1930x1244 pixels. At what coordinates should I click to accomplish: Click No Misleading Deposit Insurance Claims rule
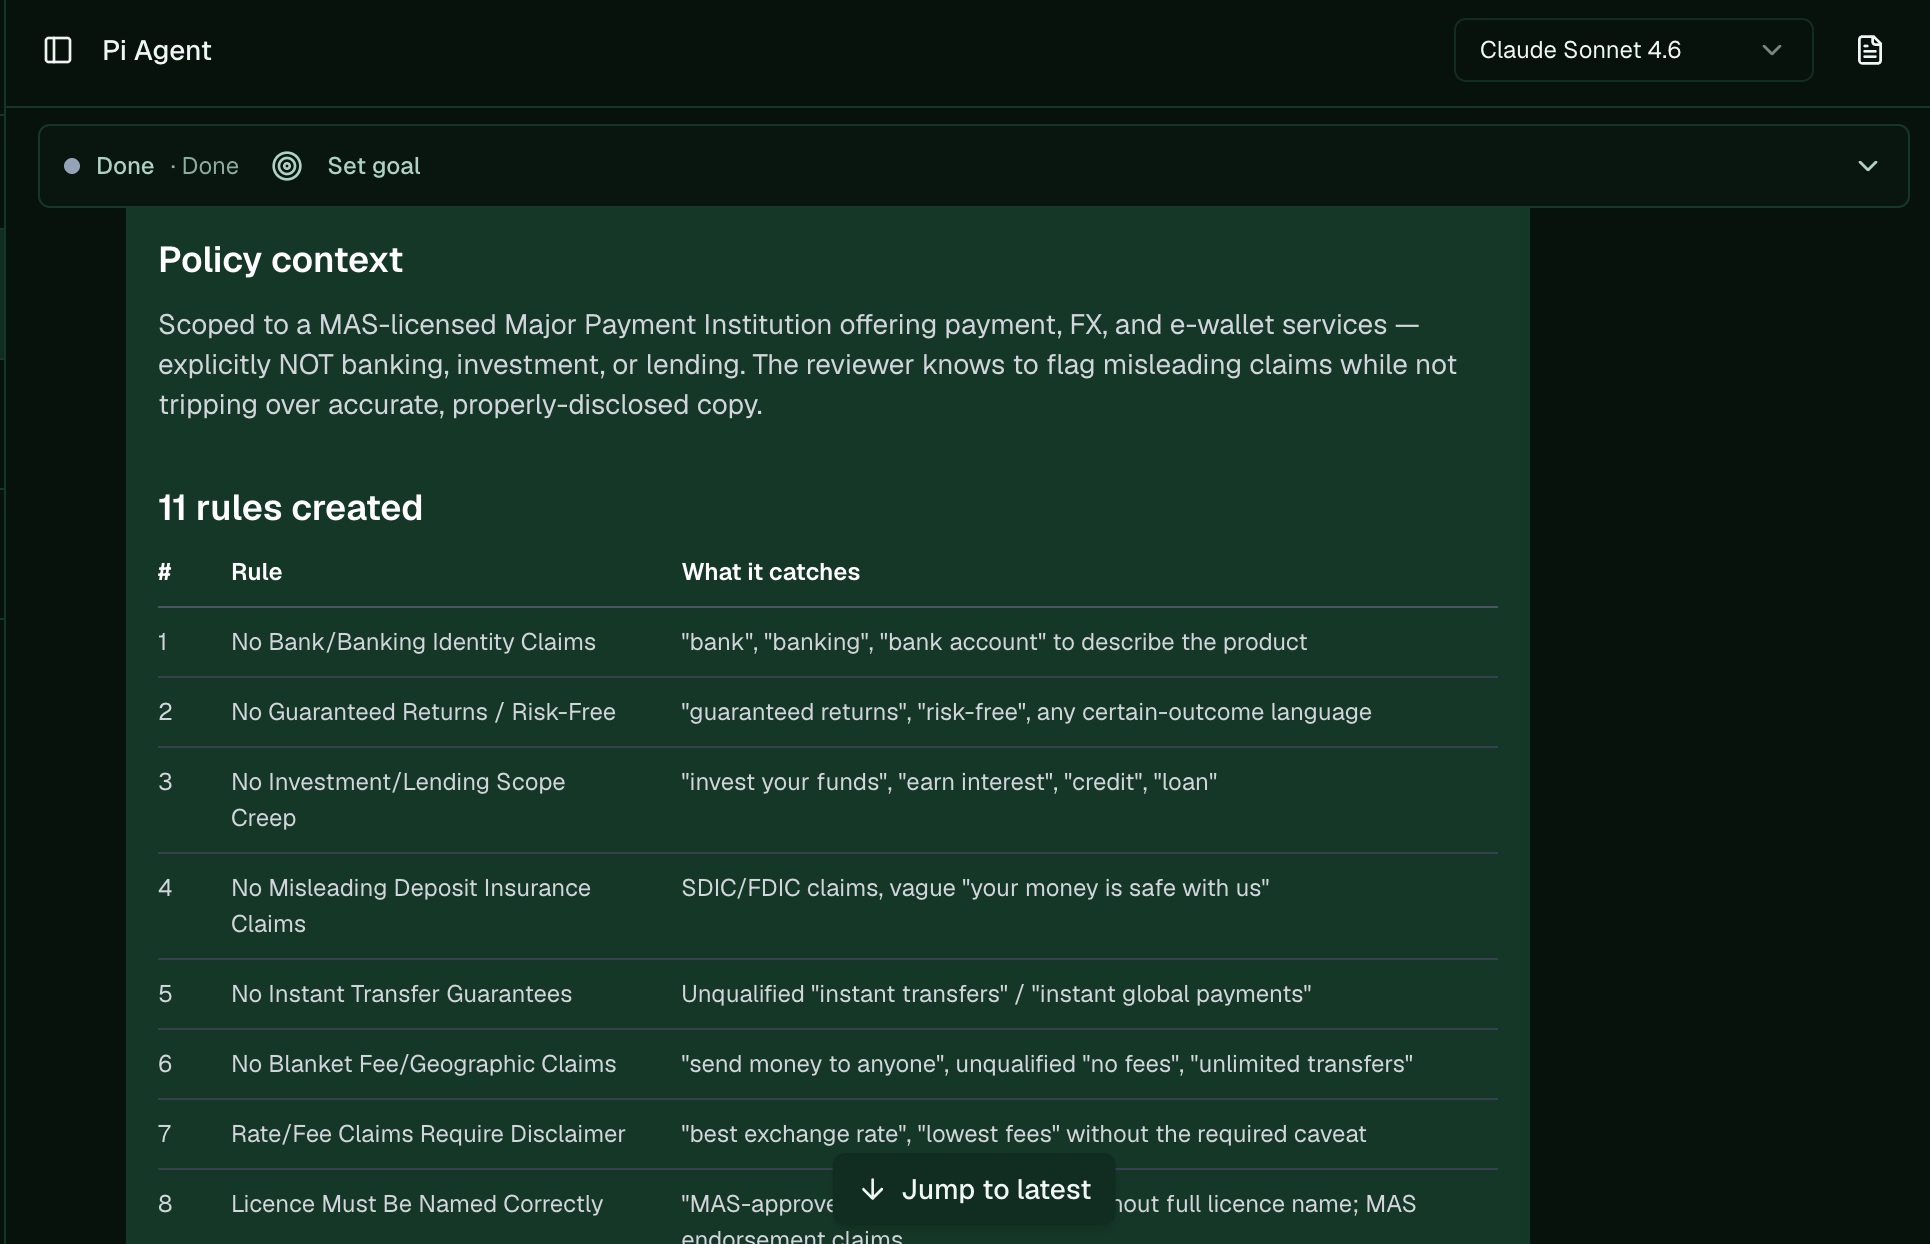coord(411,906)
